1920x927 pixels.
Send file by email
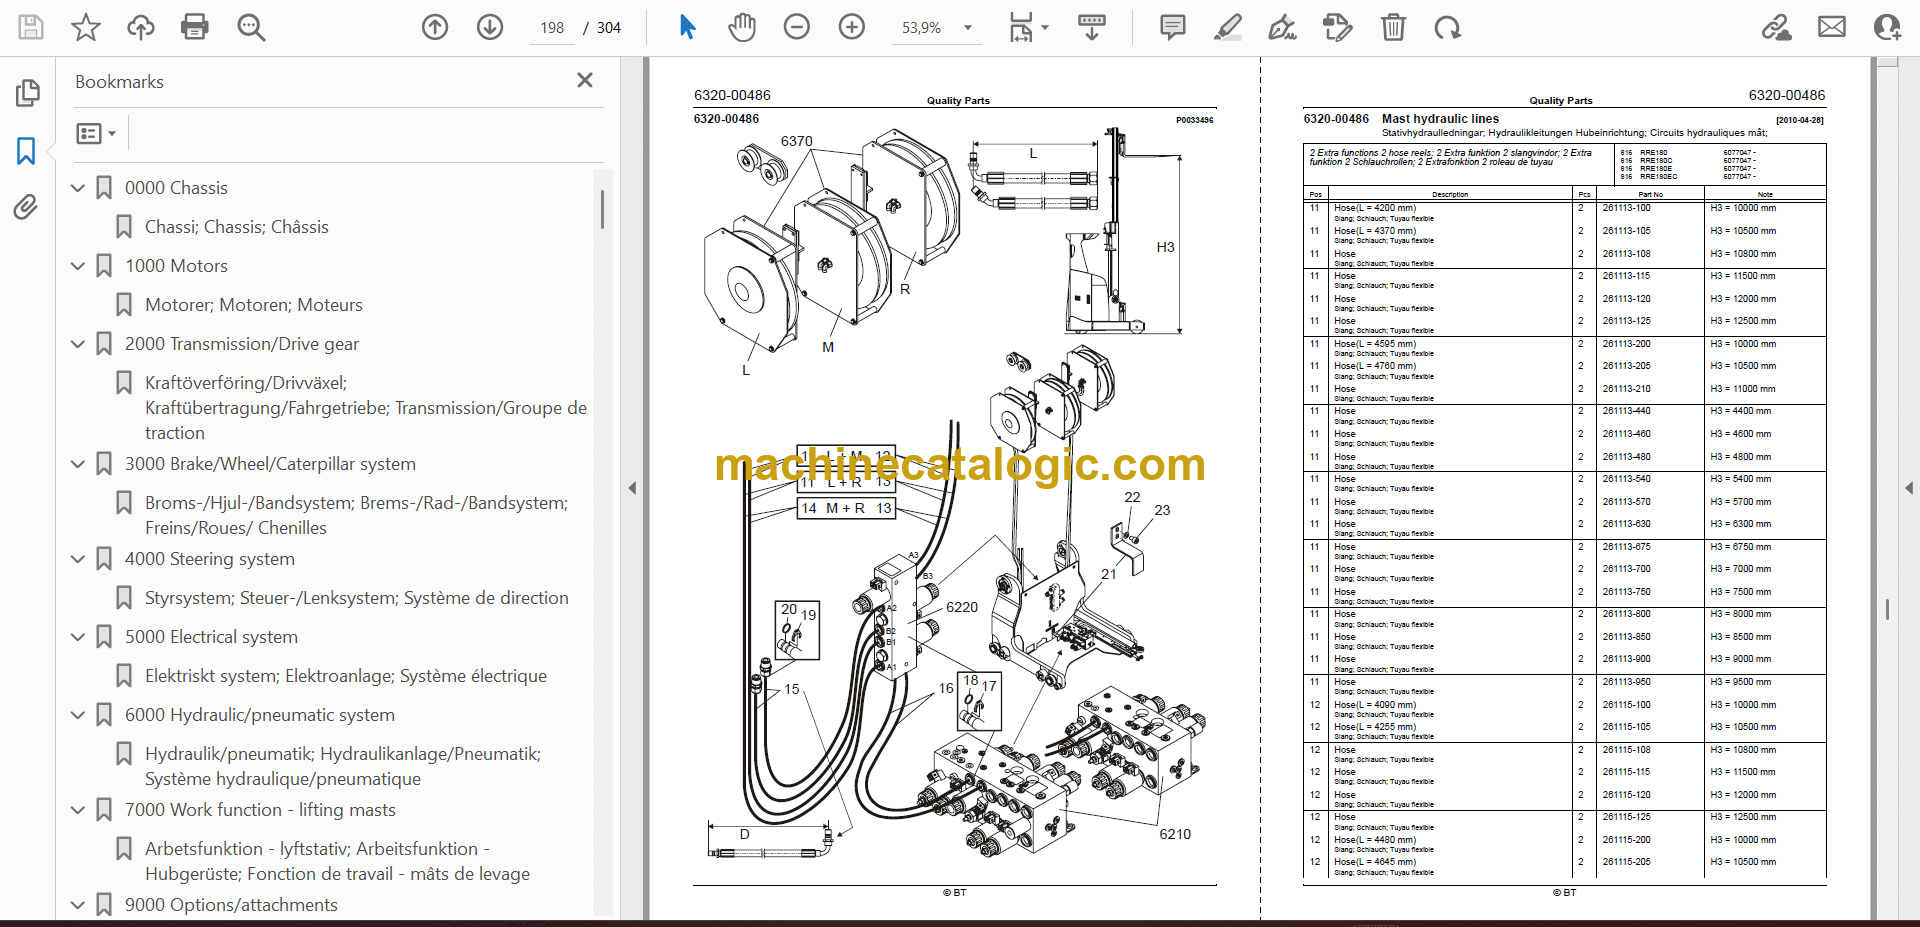[x=1832, y=27]
